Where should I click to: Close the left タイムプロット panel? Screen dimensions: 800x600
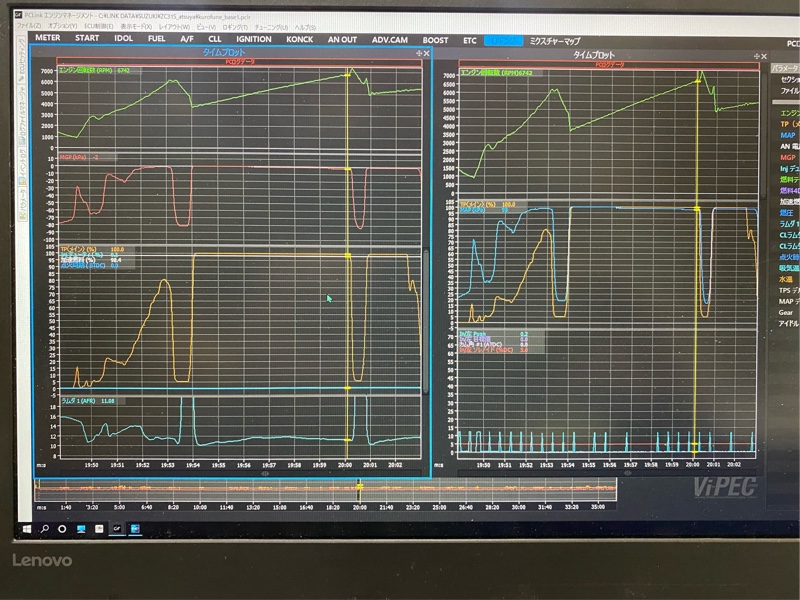click(427, 53)
